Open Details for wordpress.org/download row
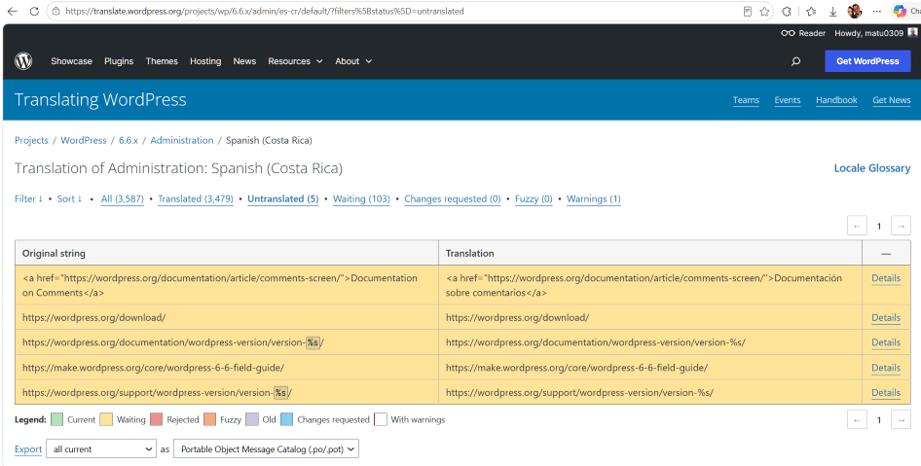 click(886, 317)
